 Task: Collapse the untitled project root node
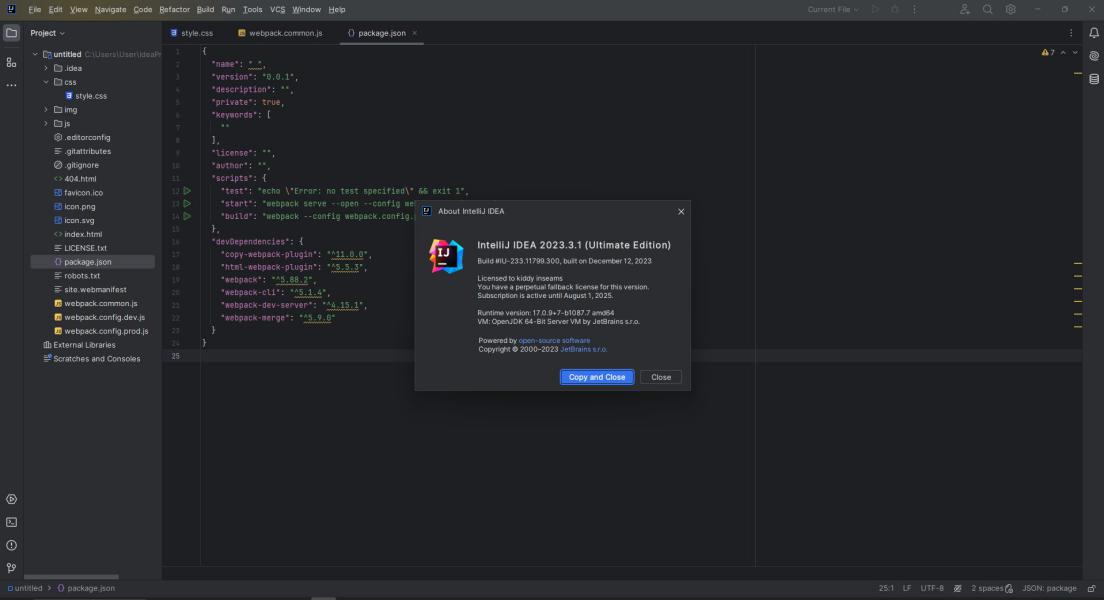coord(35,54)
